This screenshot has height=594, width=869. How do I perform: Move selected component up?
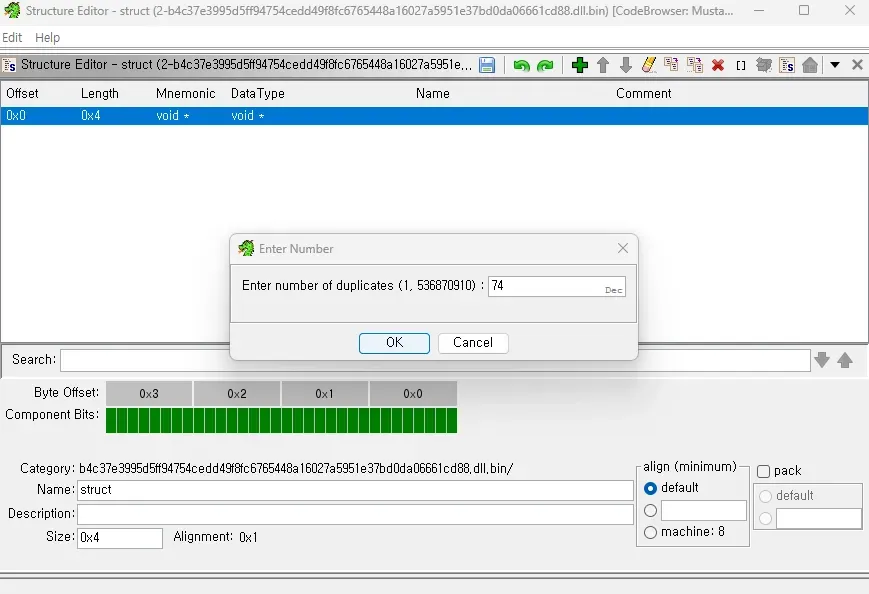(x=603, y=65)
